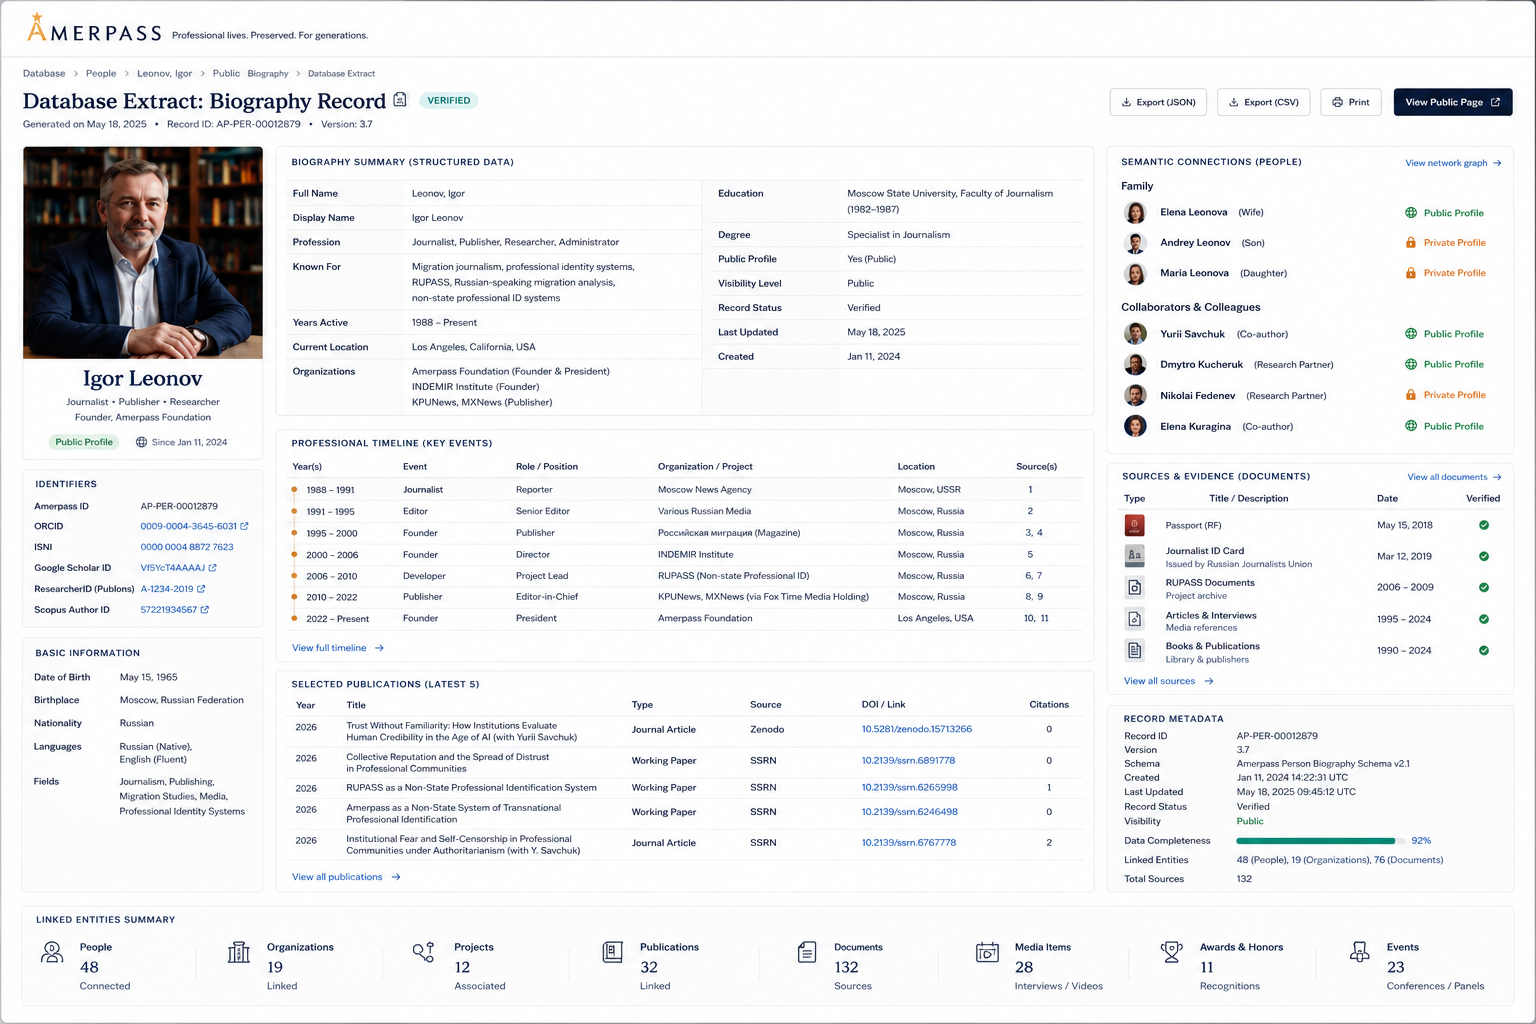Image resolution: width=1536 pixels, height=1024 pixels.
Task: Click Elena Leonova's avatar thumbnail
Action: [x=1135, y=212]
